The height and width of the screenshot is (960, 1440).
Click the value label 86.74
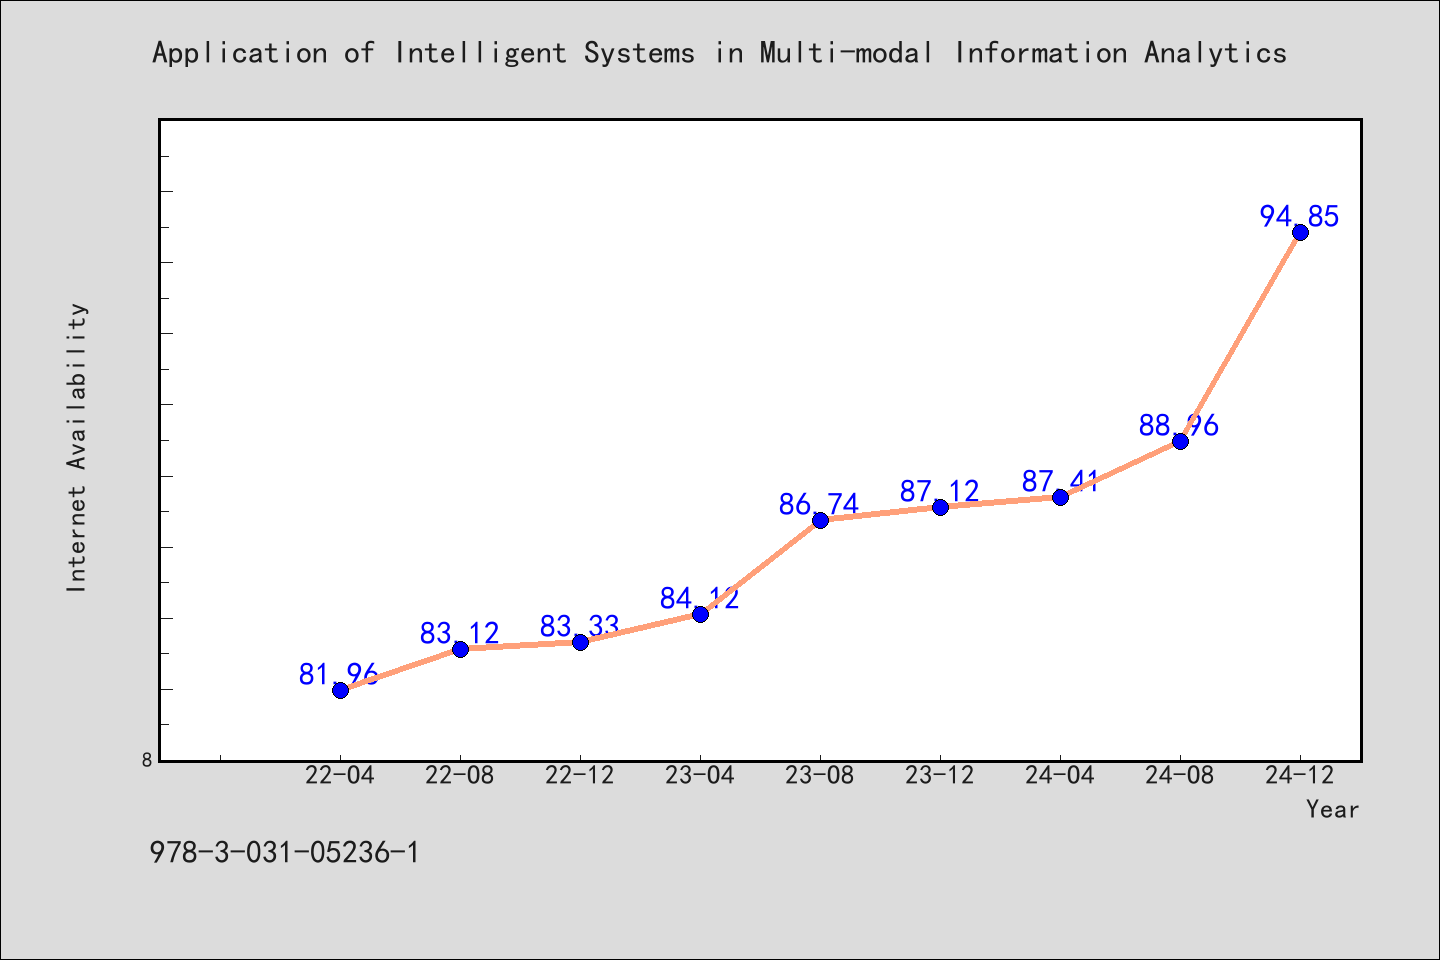coord(819,504)
